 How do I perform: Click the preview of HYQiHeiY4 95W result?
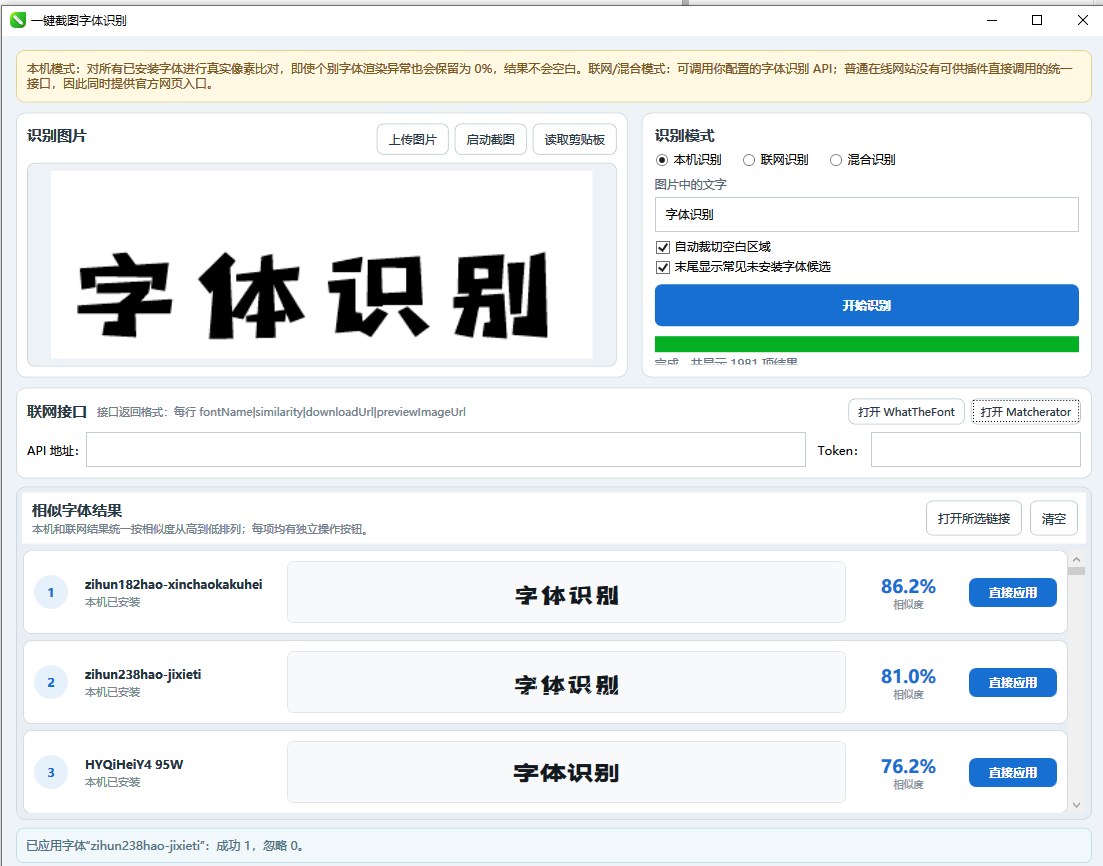(x=566, y=772)
